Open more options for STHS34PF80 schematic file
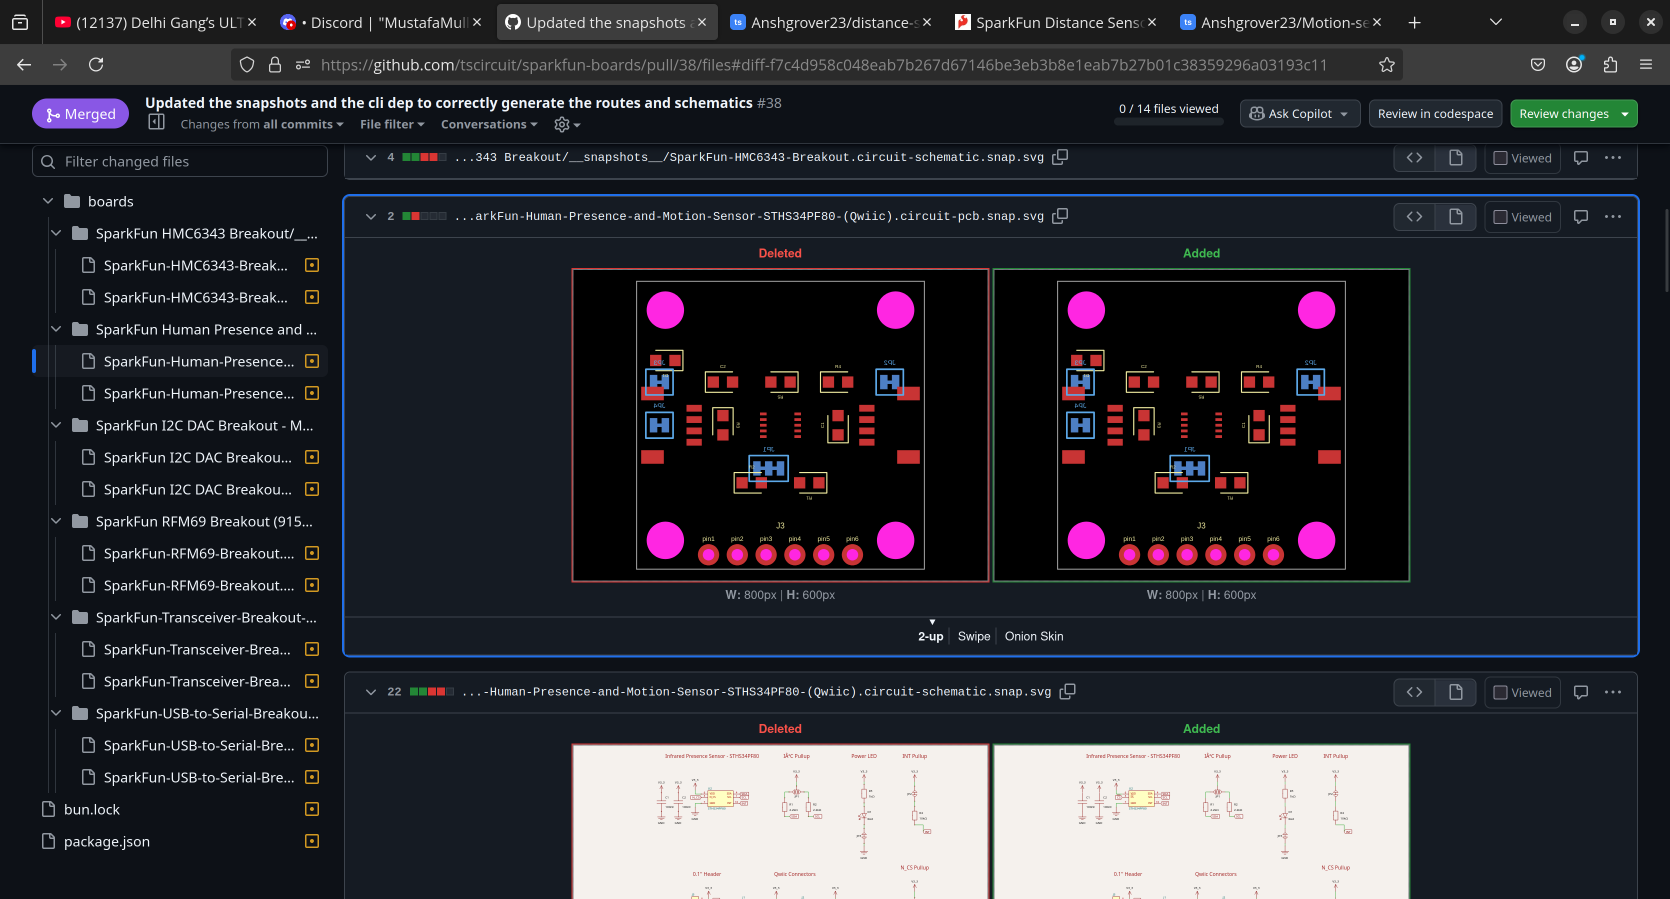 tap(1613, 691)
